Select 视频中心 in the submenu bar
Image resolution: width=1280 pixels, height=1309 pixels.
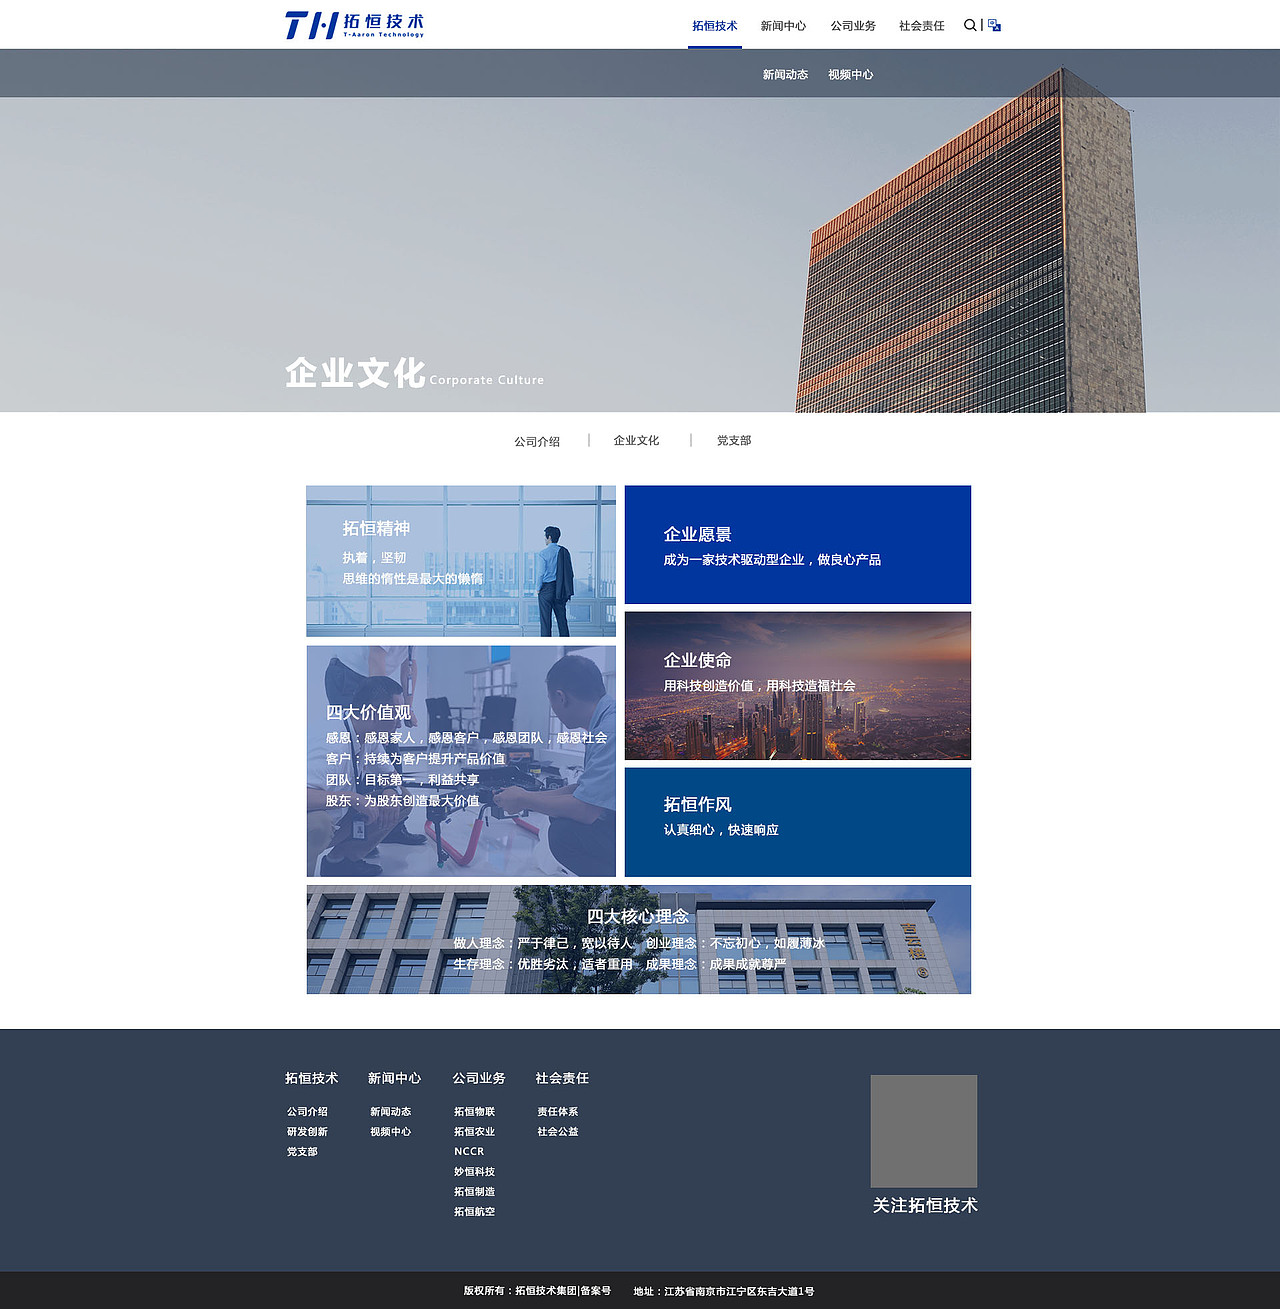coord(850,74)
